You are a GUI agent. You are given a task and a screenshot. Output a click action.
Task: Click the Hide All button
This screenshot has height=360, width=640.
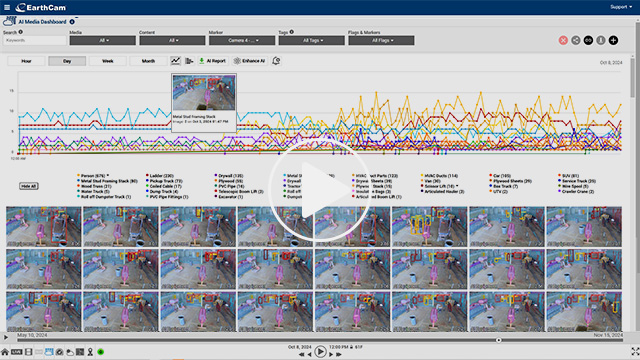29,186
